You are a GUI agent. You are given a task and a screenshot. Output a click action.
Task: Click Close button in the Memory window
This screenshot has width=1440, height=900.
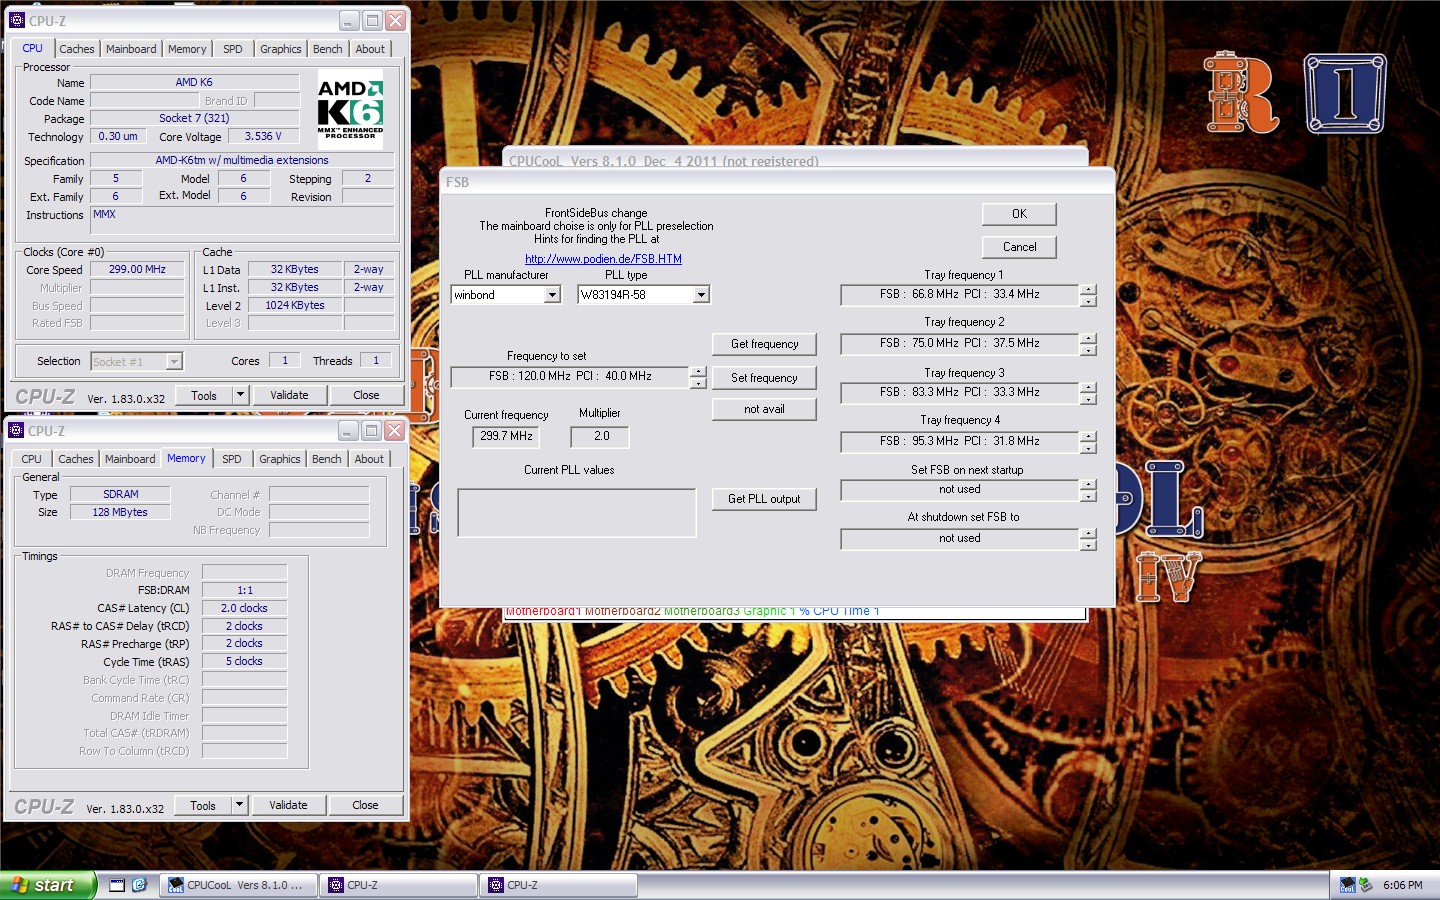tap(365, 805)
